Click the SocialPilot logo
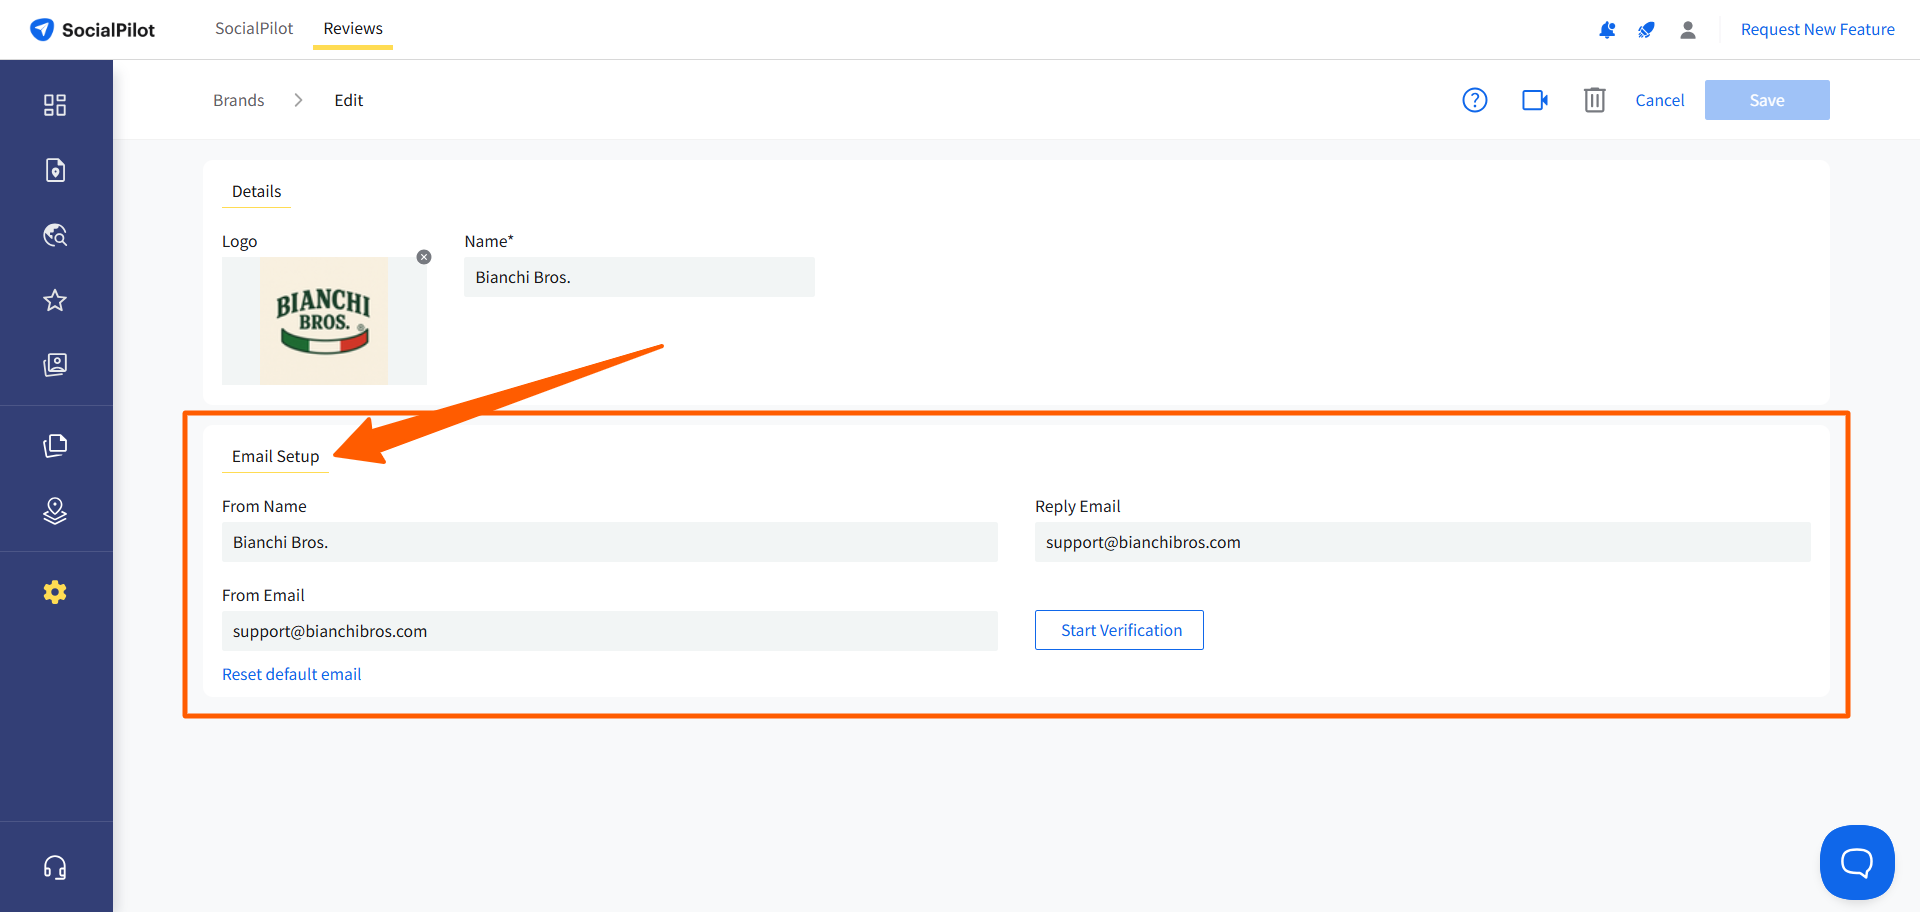Screen dimensions: 1920x912 (x=92, y=30)
